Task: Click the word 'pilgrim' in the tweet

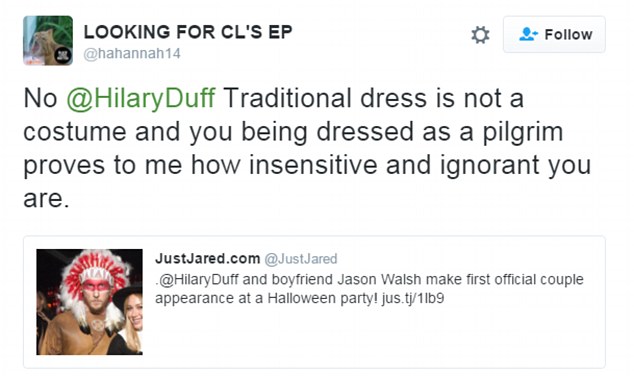Action: tap(523, 133)
